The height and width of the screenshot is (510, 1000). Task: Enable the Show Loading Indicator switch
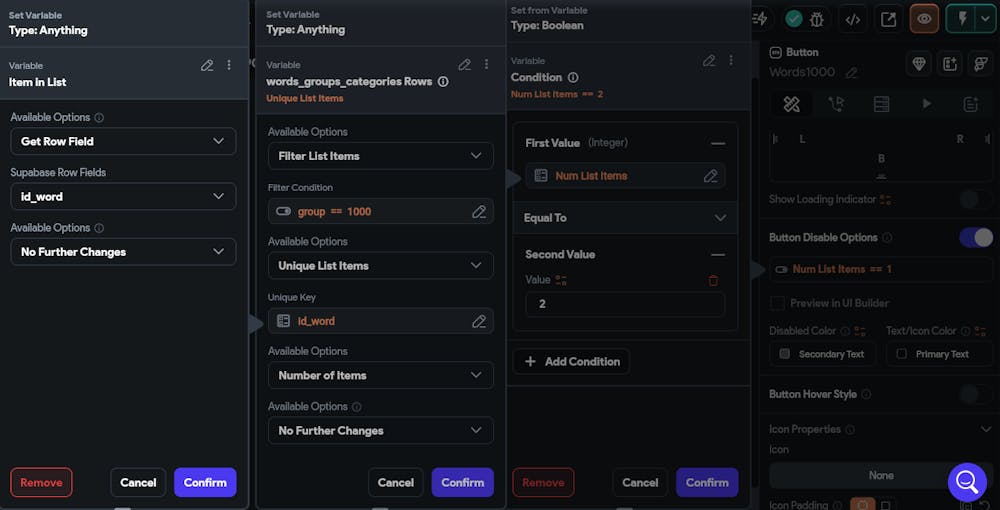point(976,199)
